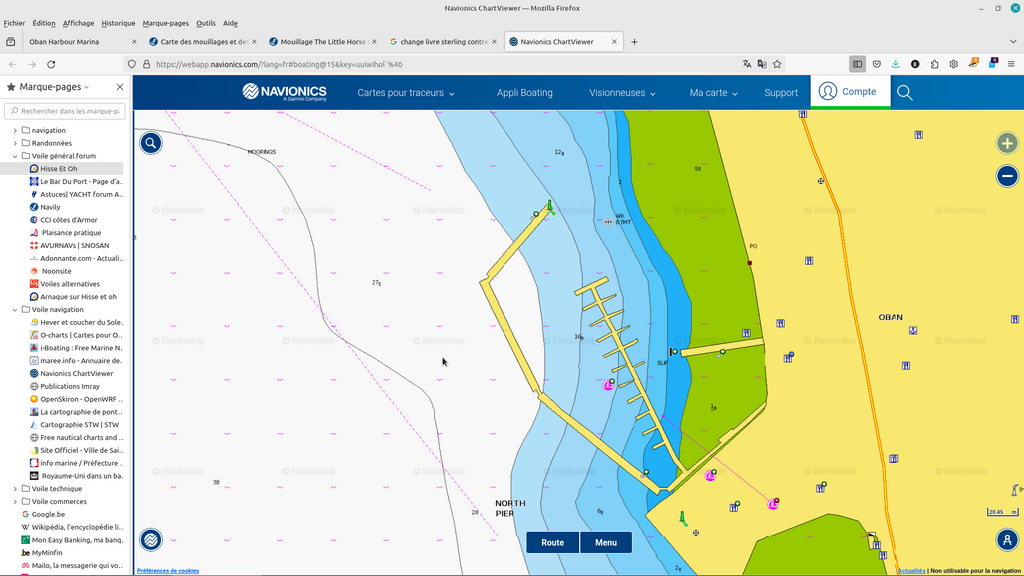Click the shield tracking protection icon
Screen dimensions: 1024x576
(132, 64)
